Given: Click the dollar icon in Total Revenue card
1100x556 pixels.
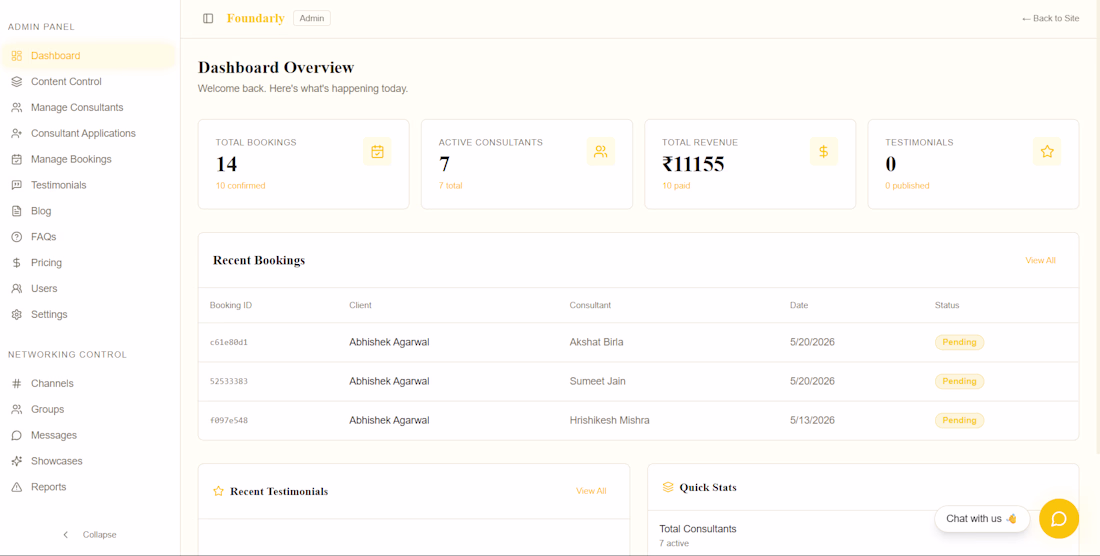Looking at the screenshot, I should click(x=824, y=151).
